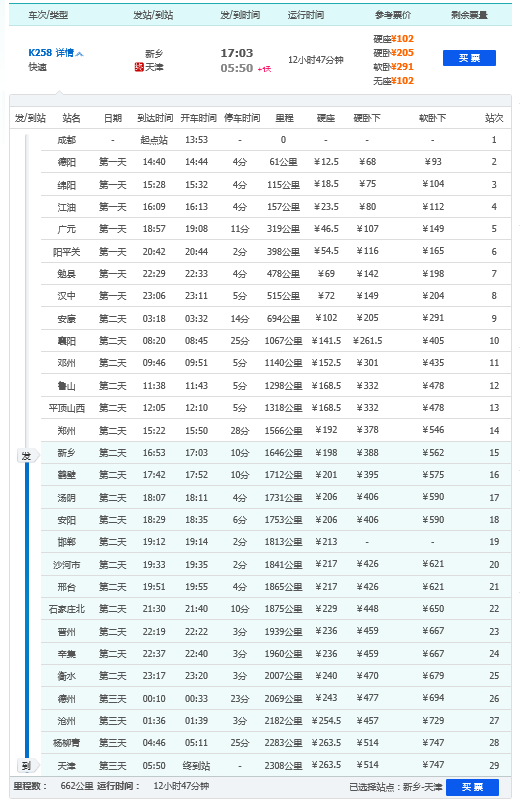Click the +1天 next-day indicator

(x=264, y=69)
